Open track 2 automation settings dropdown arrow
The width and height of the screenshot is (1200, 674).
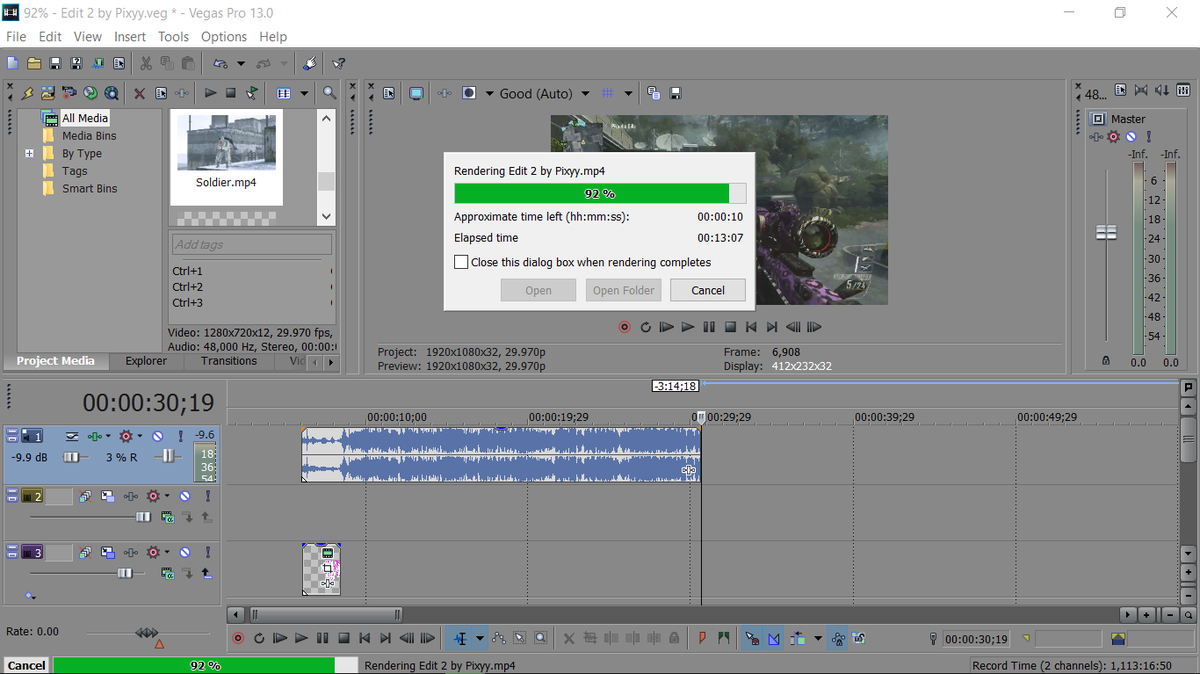click(x=167, y=496)
